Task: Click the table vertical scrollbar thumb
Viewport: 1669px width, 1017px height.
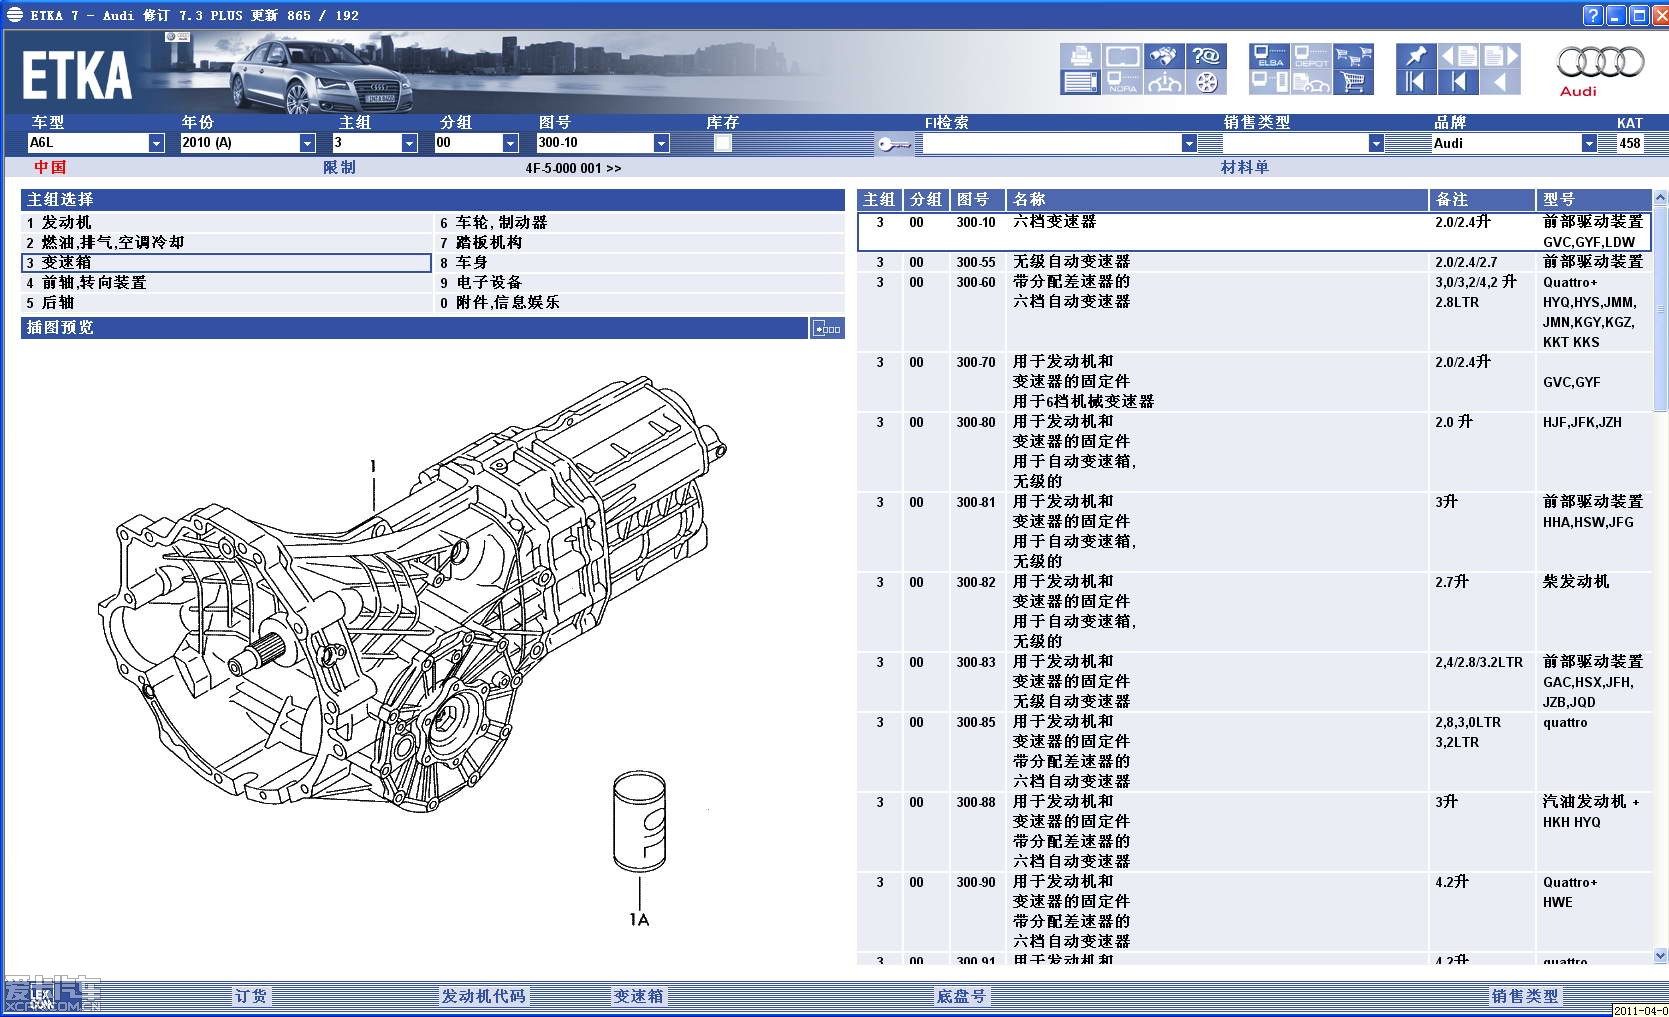Action: click(1660, 308)
